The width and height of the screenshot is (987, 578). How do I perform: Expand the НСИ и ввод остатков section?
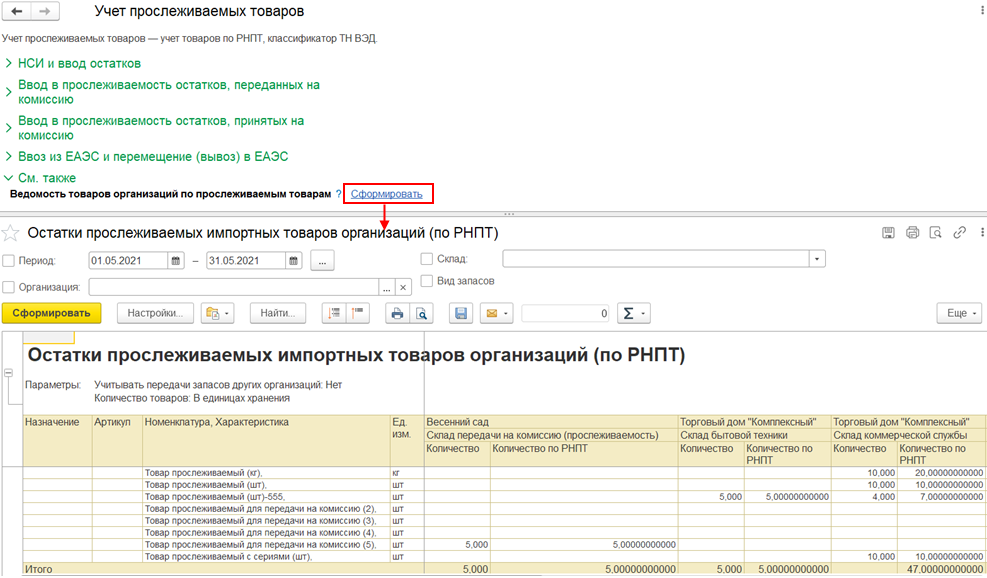tap(79, 63)
